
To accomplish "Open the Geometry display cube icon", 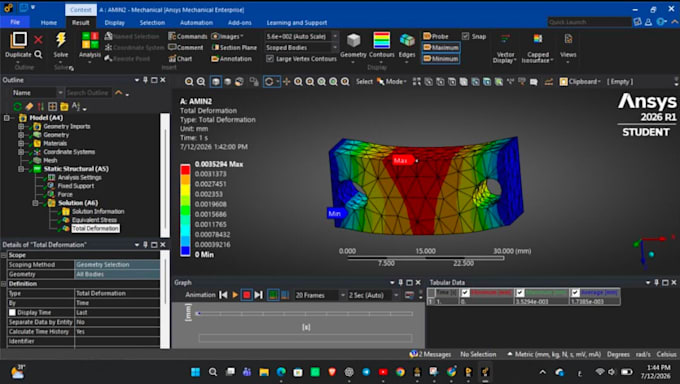I will [353, 41].
